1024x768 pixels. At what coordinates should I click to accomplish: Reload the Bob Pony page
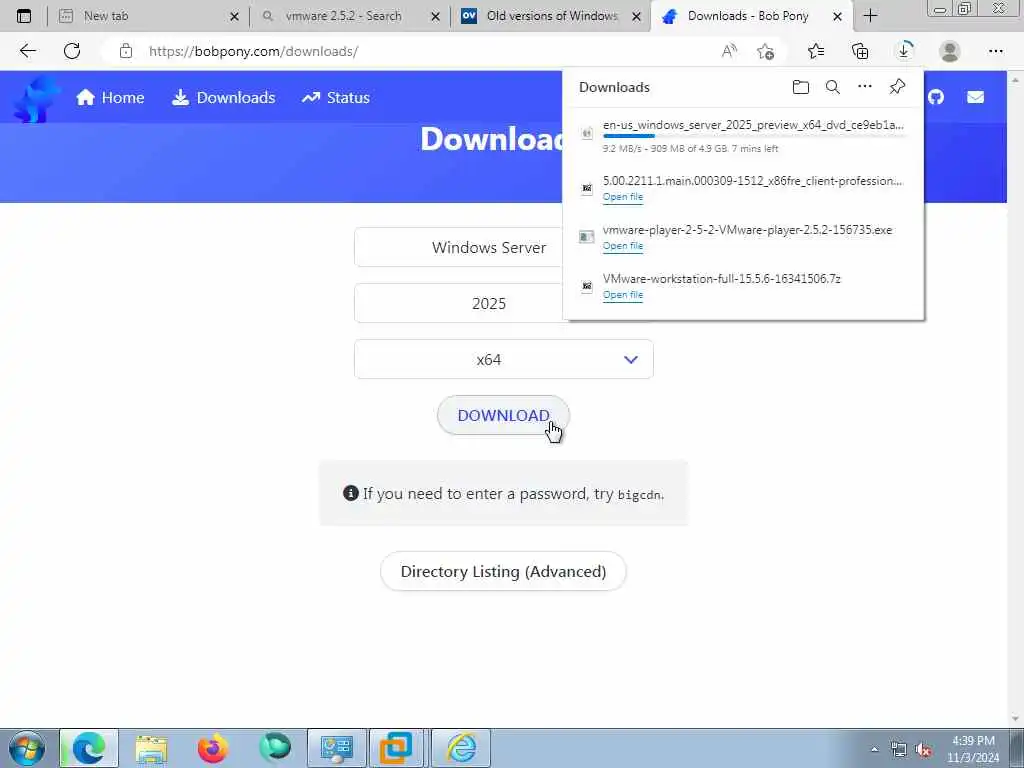point(72,51)
